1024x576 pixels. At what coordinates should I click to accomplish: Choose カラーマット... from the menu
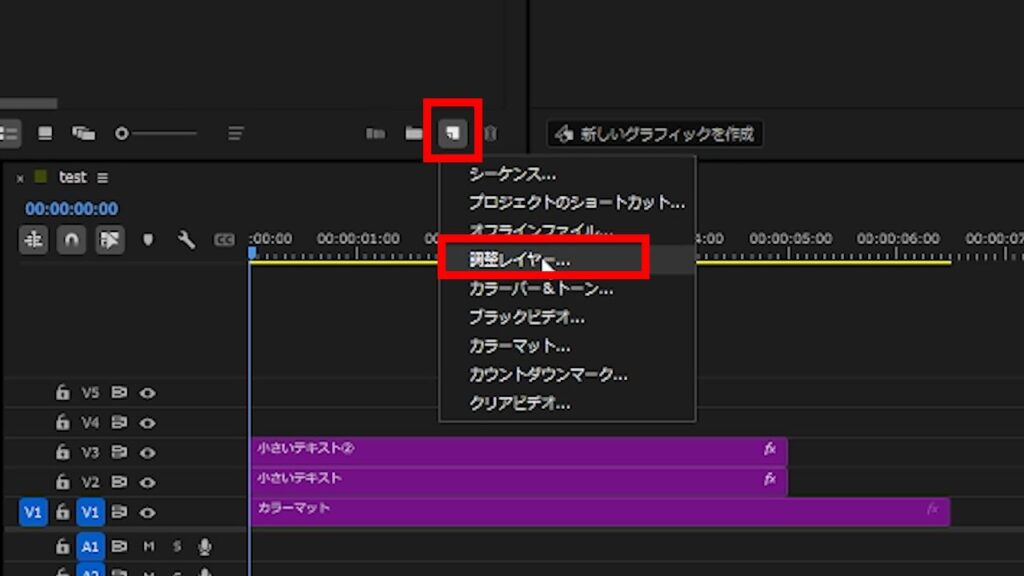pos(519,346)
